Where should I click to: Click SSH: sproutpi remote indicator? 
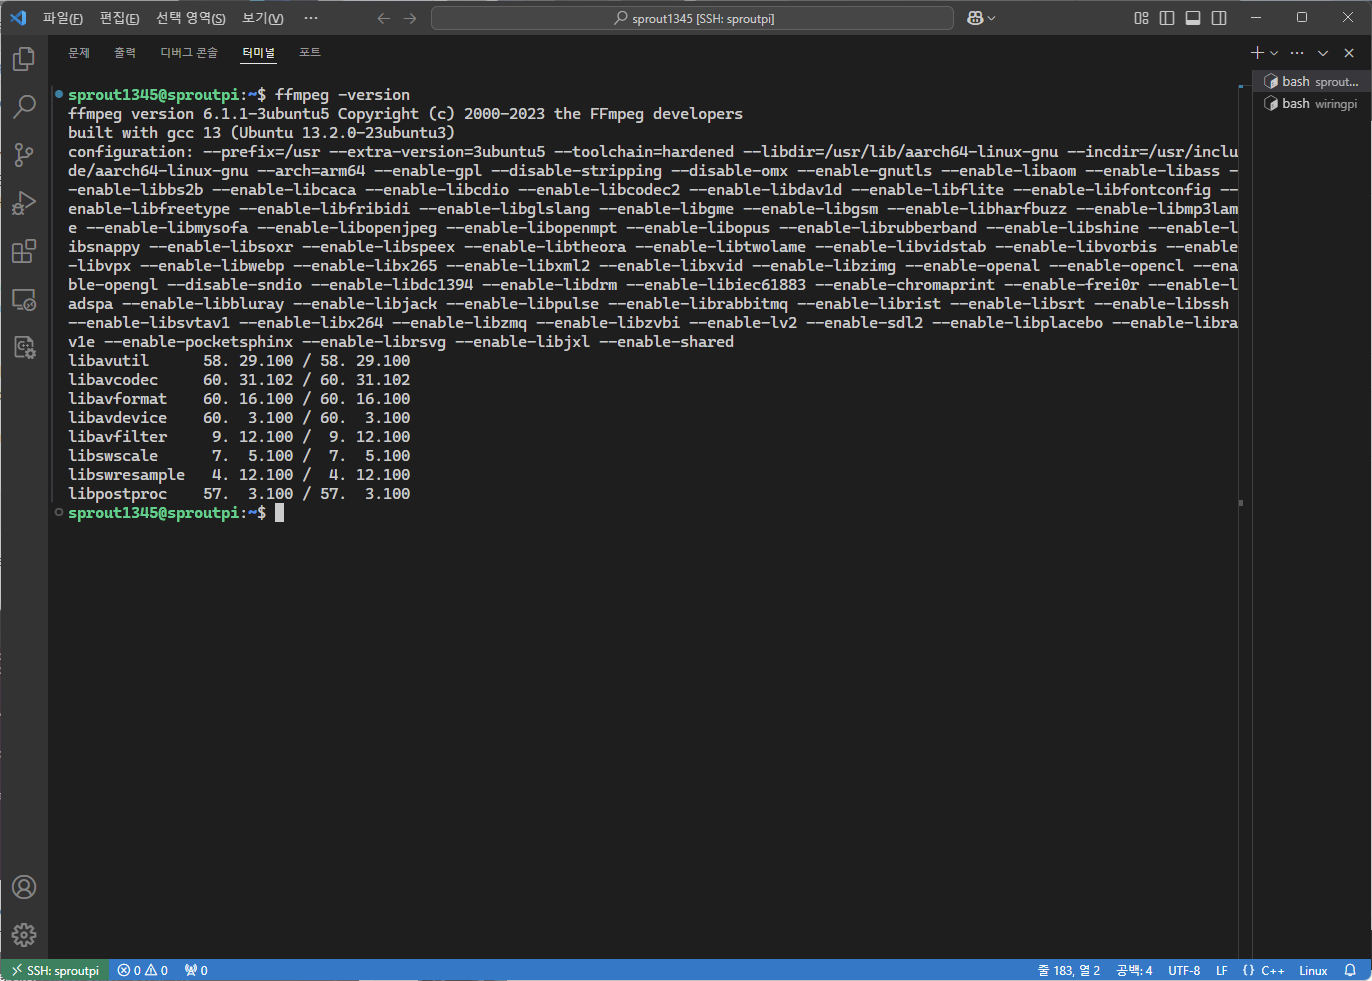pyautogui.click(x=55, y=970)
